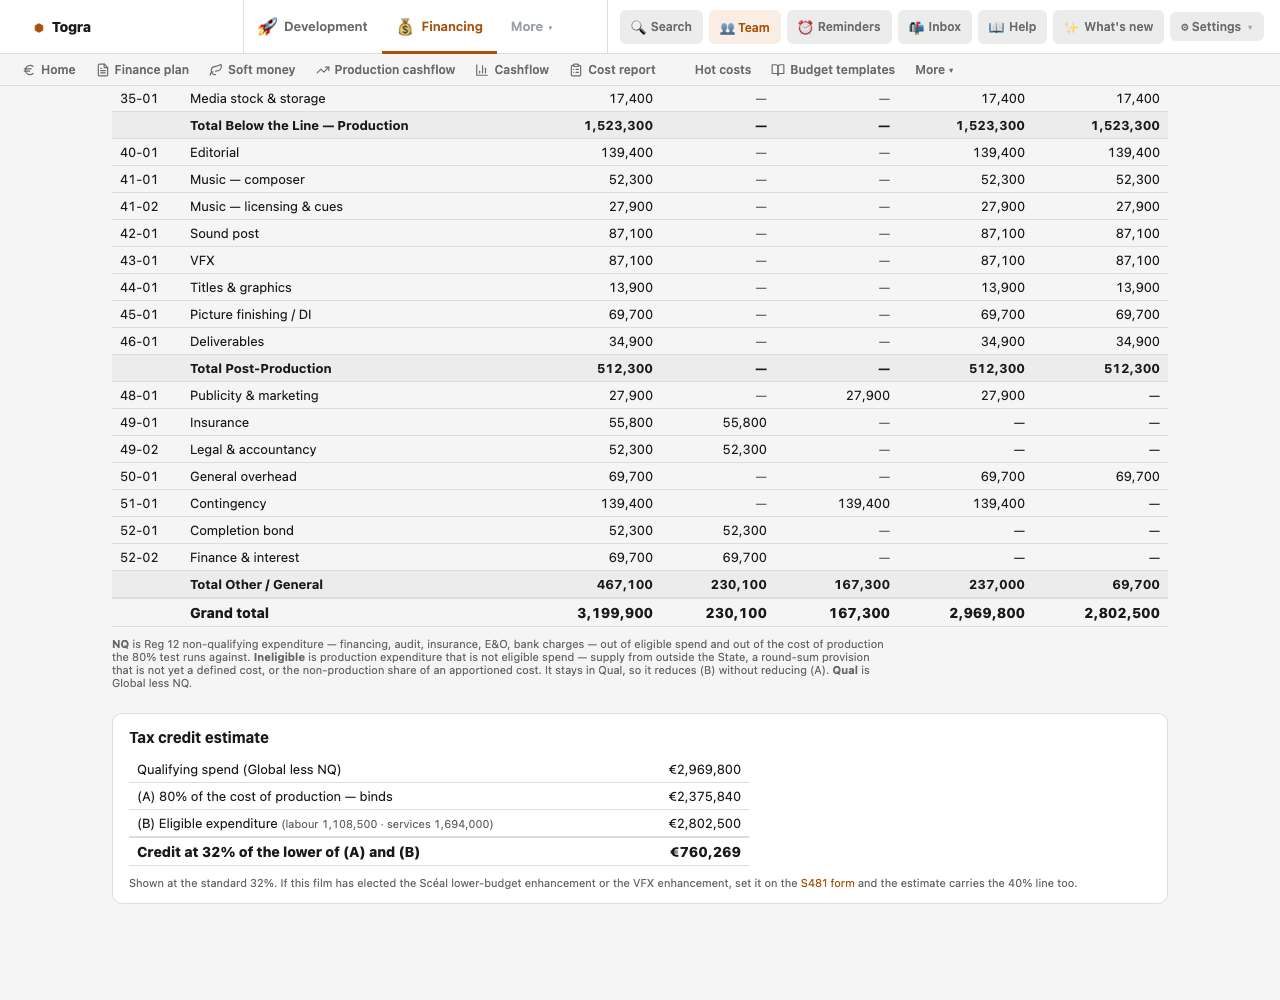Select the Grand total value 3,199,900
This screenshot has width=1280, height=1000.
pyautogui.click(x=615, y=614)
